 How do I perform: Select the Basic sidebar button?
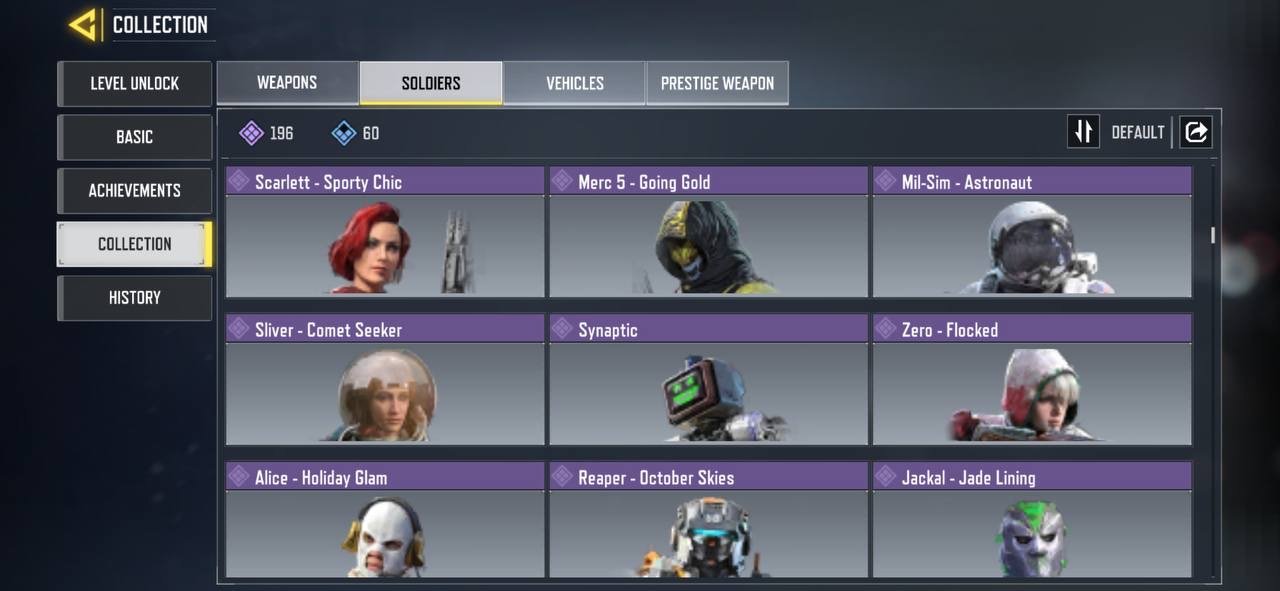tap(134, 137)
